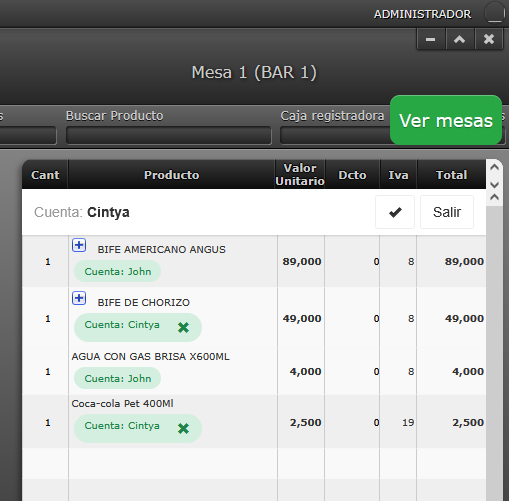Click the scroll down arrow of product table
Image resolution: width=509 pixels, height=501 pixels.
click(x=494, y=184)
